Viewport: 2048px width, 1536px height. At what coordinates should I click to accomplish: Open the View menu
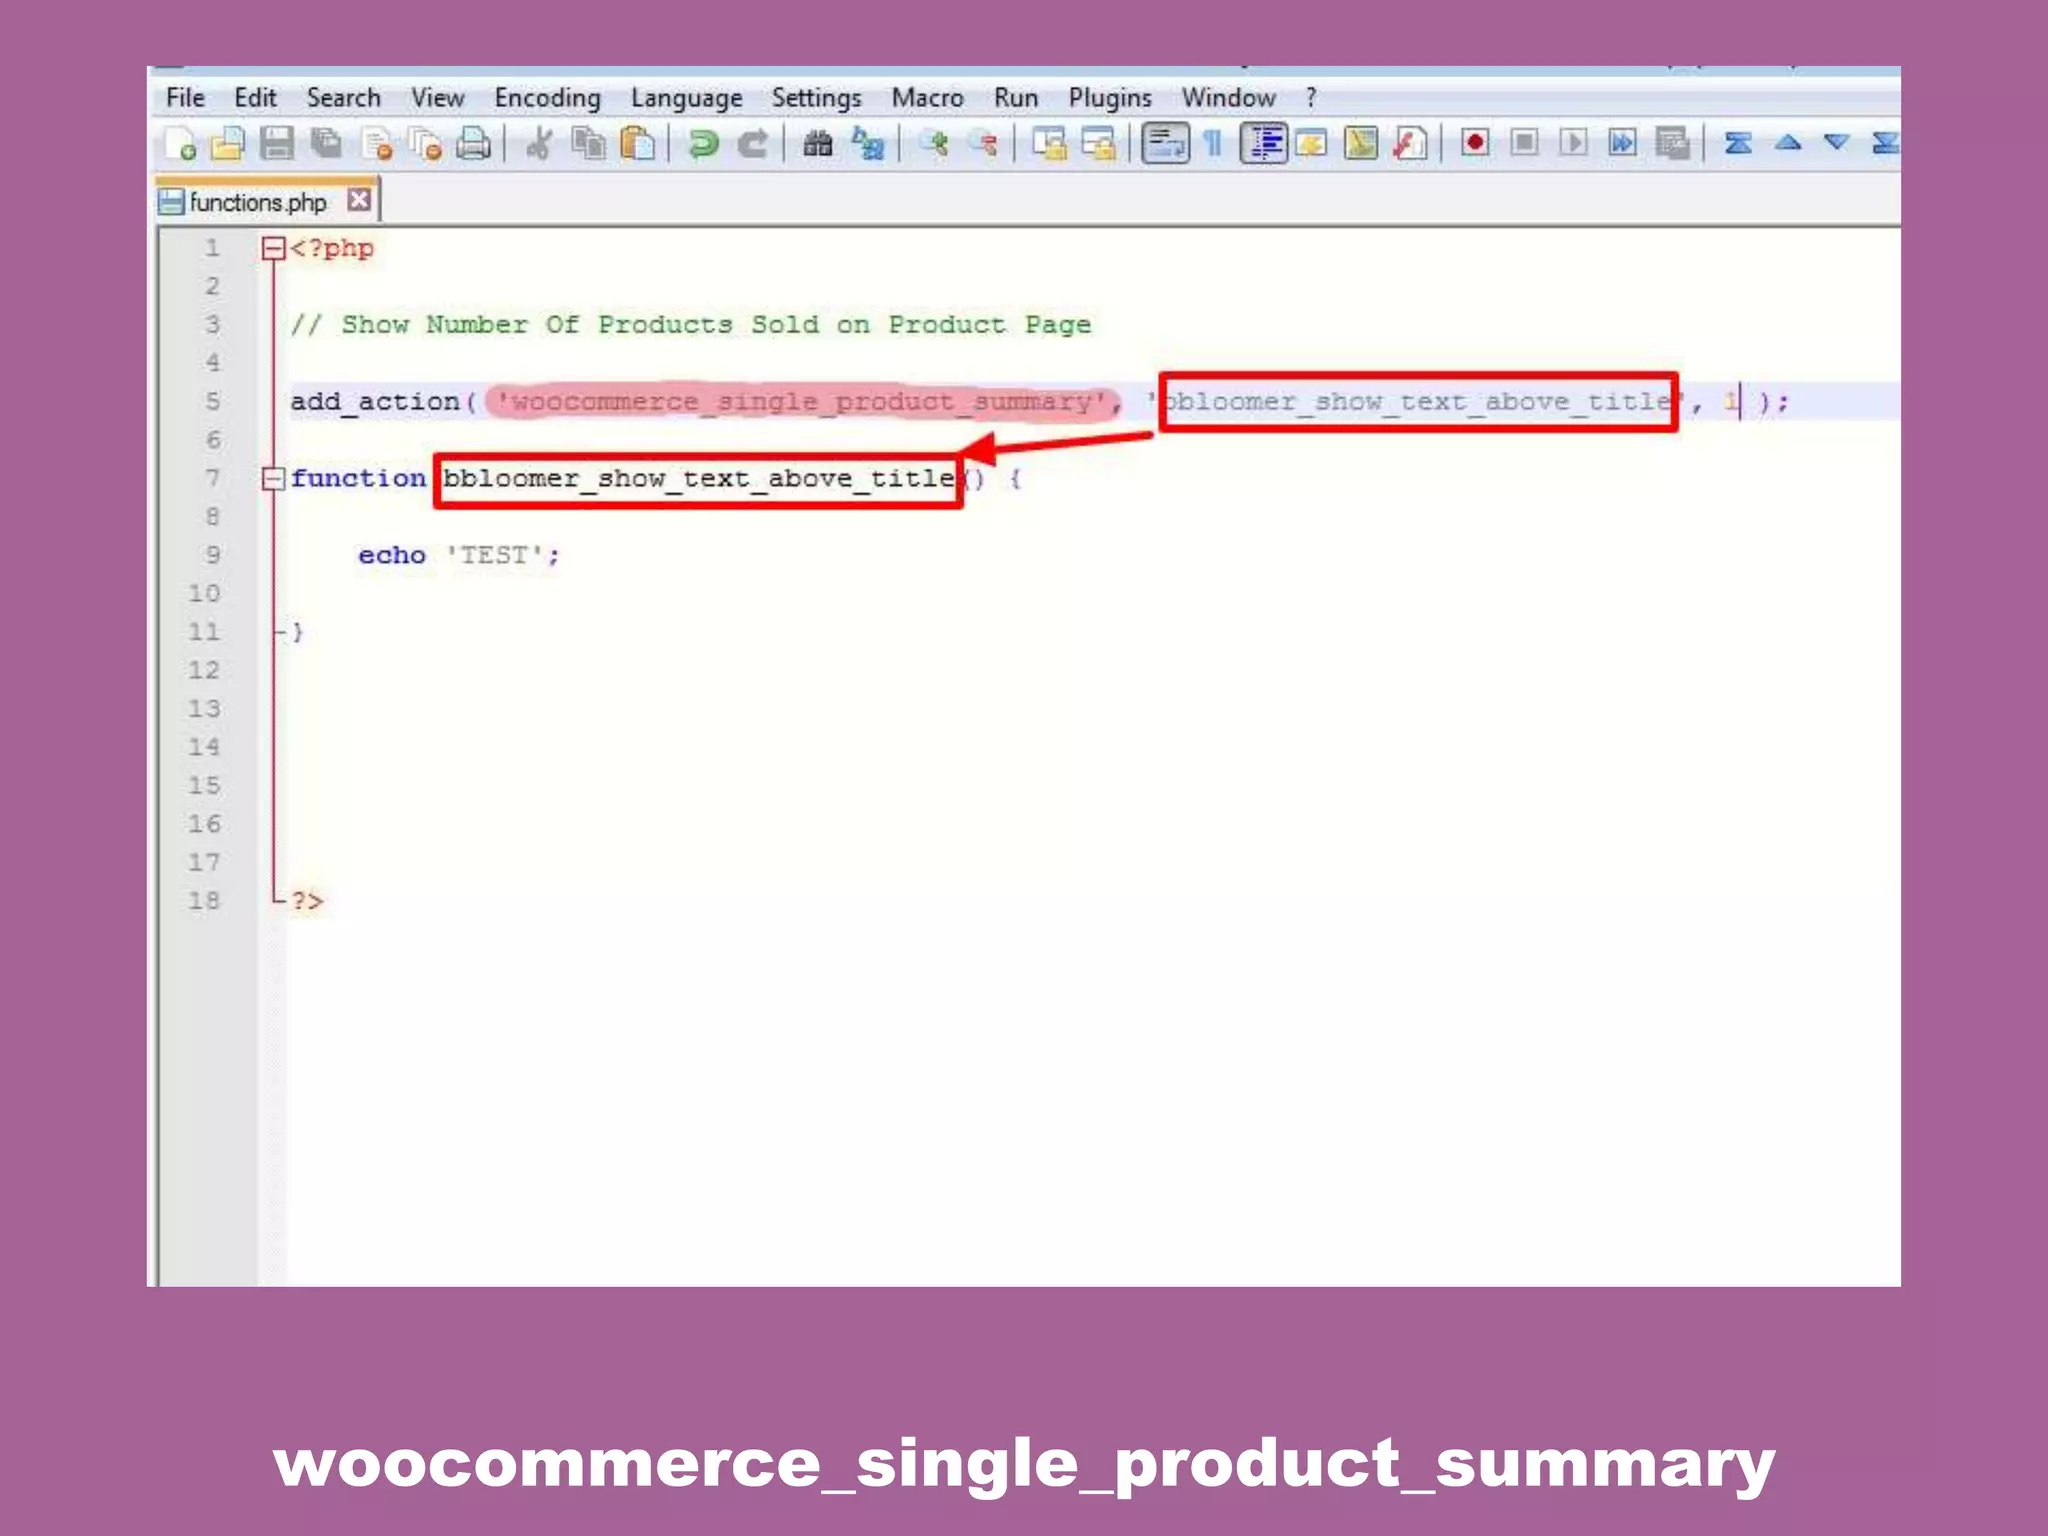point(438,98)
